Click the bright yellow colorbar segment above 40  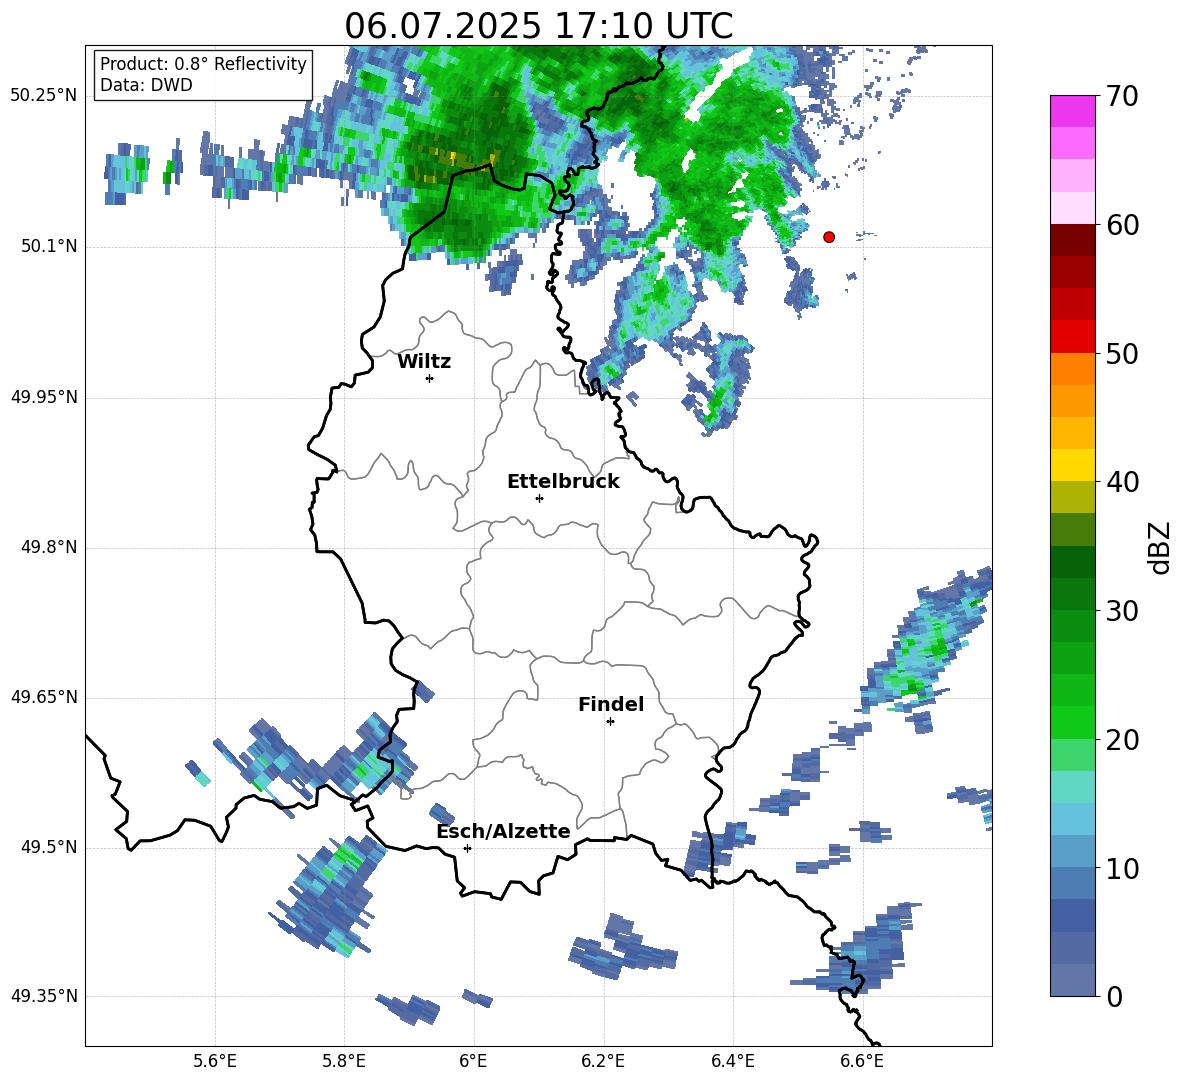[1072, 465]
